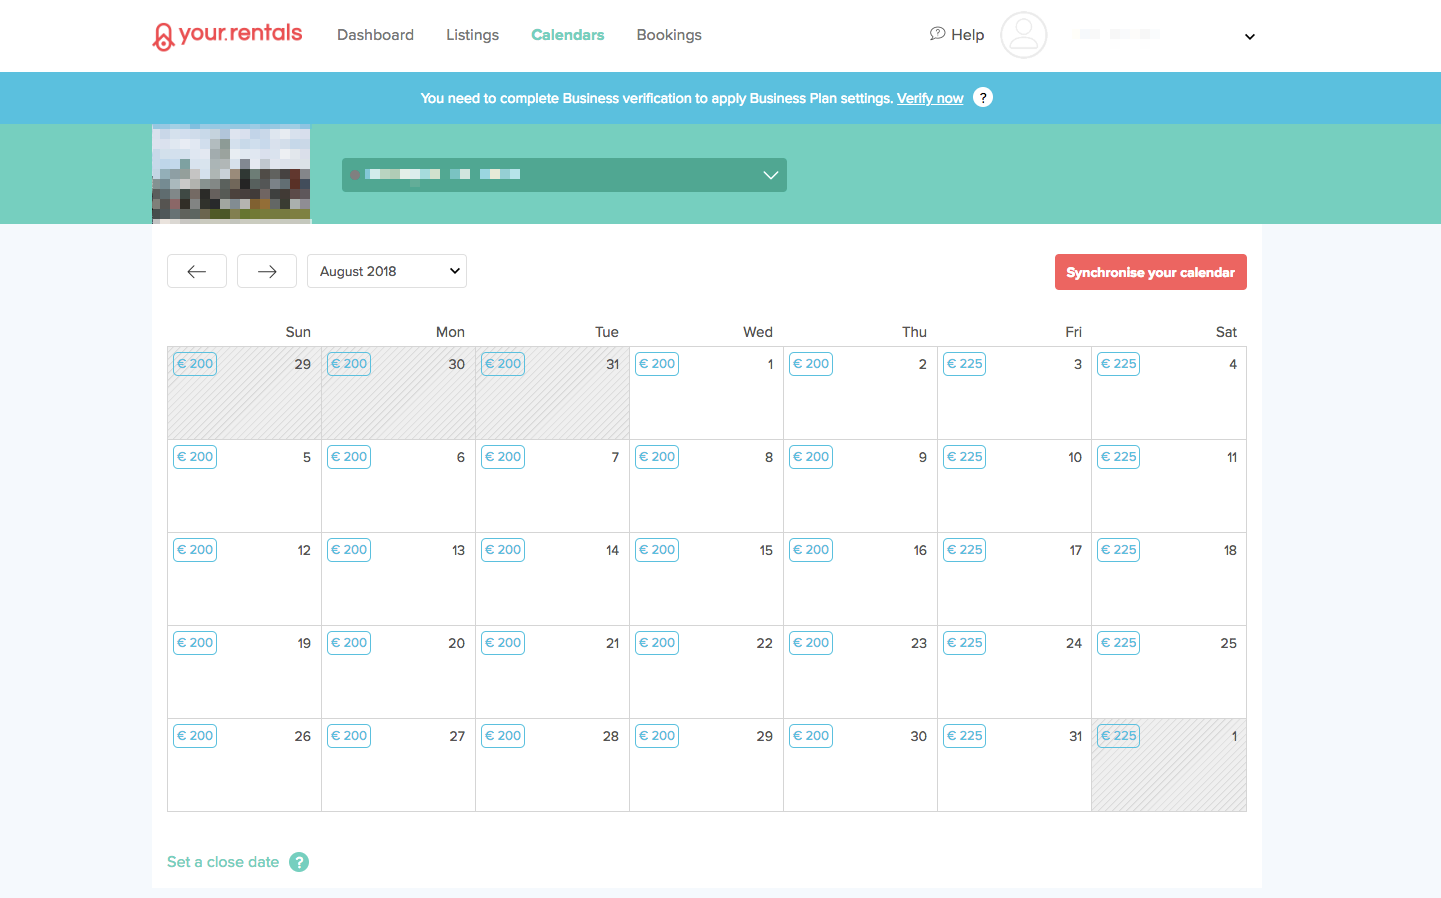This screenshot has width=1441, height=898.
Task: Click the €200 price tag on Tue 14
Action: click(x=503, y=550)
